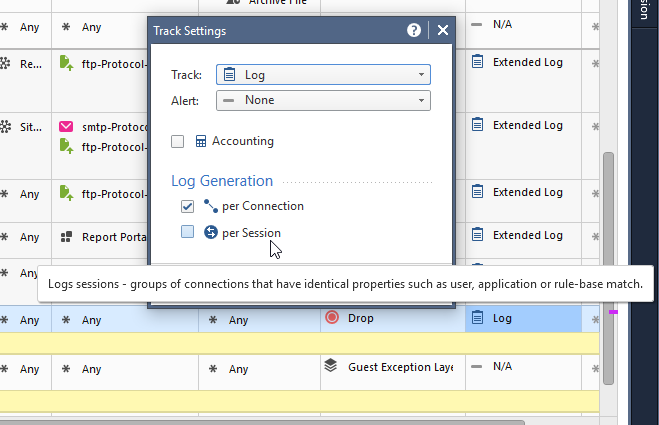Click the Guest Exception Layer stack icon
The image size is (659, 425).
tap(331, 365)
